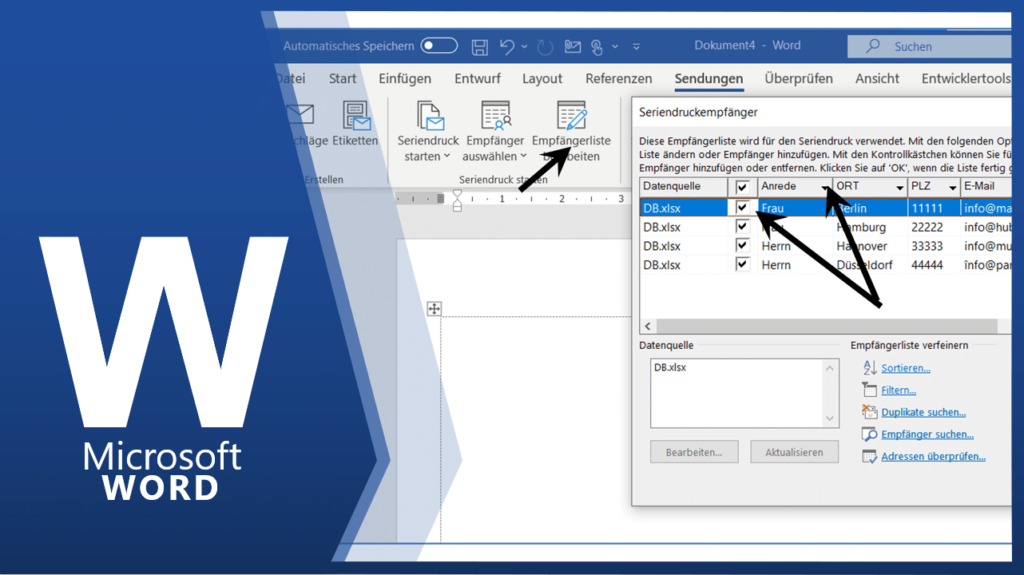The width and height of the screenshot is (1024, 575).
Task: Open the PLZ column filter dropdown
Action: (x=951, y=187)
